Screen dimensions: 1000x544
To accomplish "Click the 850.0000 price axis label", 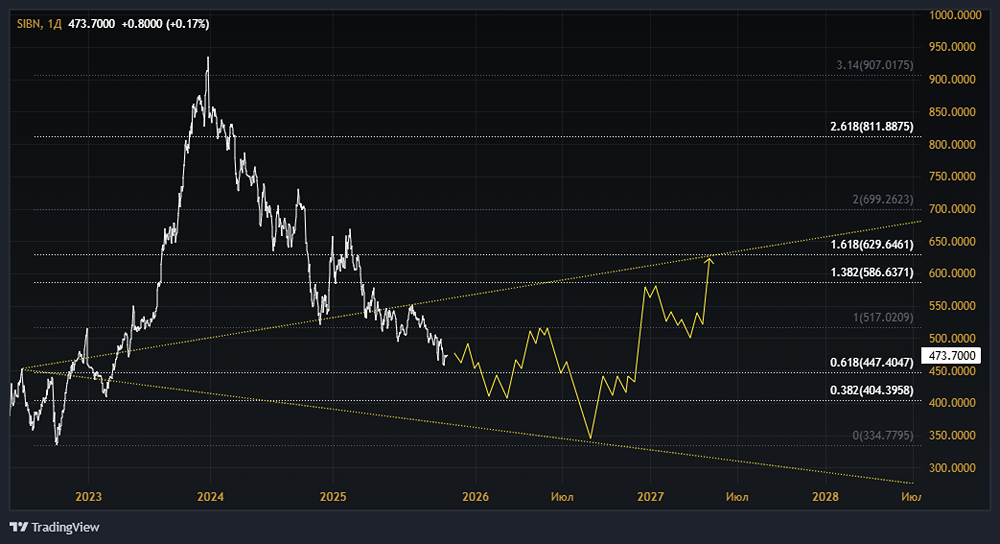I will [x=952, y=112].
